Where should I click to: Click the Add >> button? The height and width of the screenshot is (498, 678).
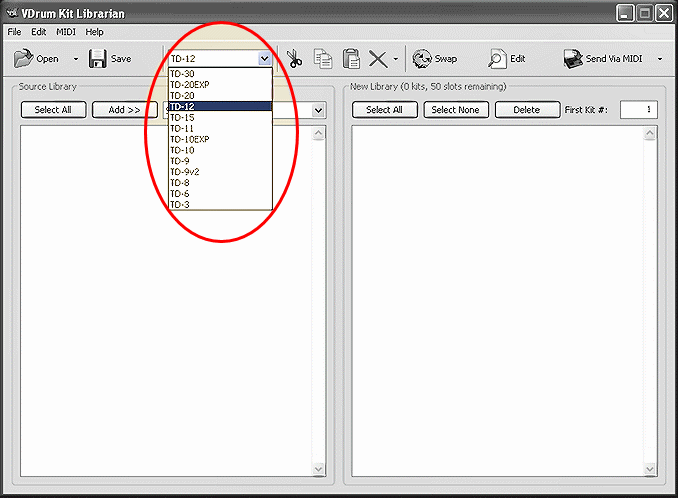coord(125,110)
